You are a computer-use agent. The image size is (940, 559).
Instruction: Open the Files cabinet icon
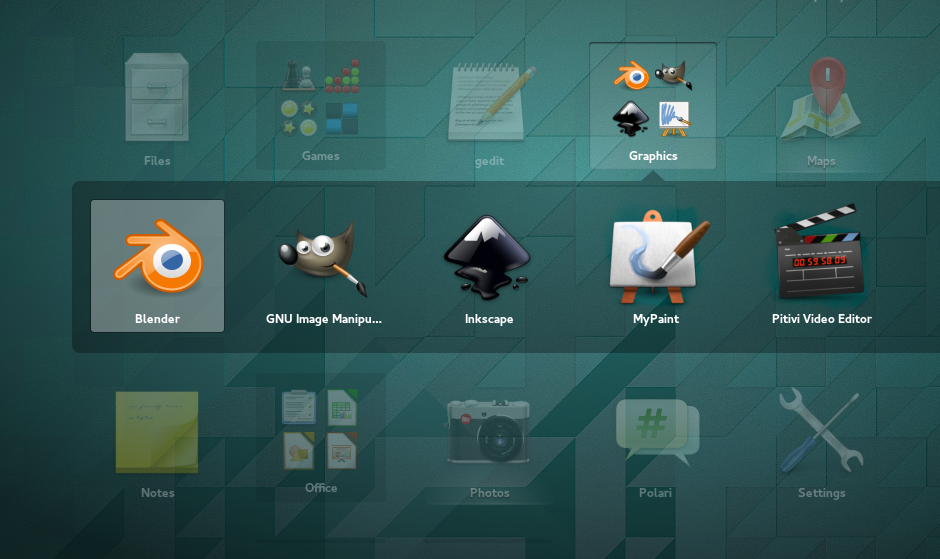(x=157, y=98)
